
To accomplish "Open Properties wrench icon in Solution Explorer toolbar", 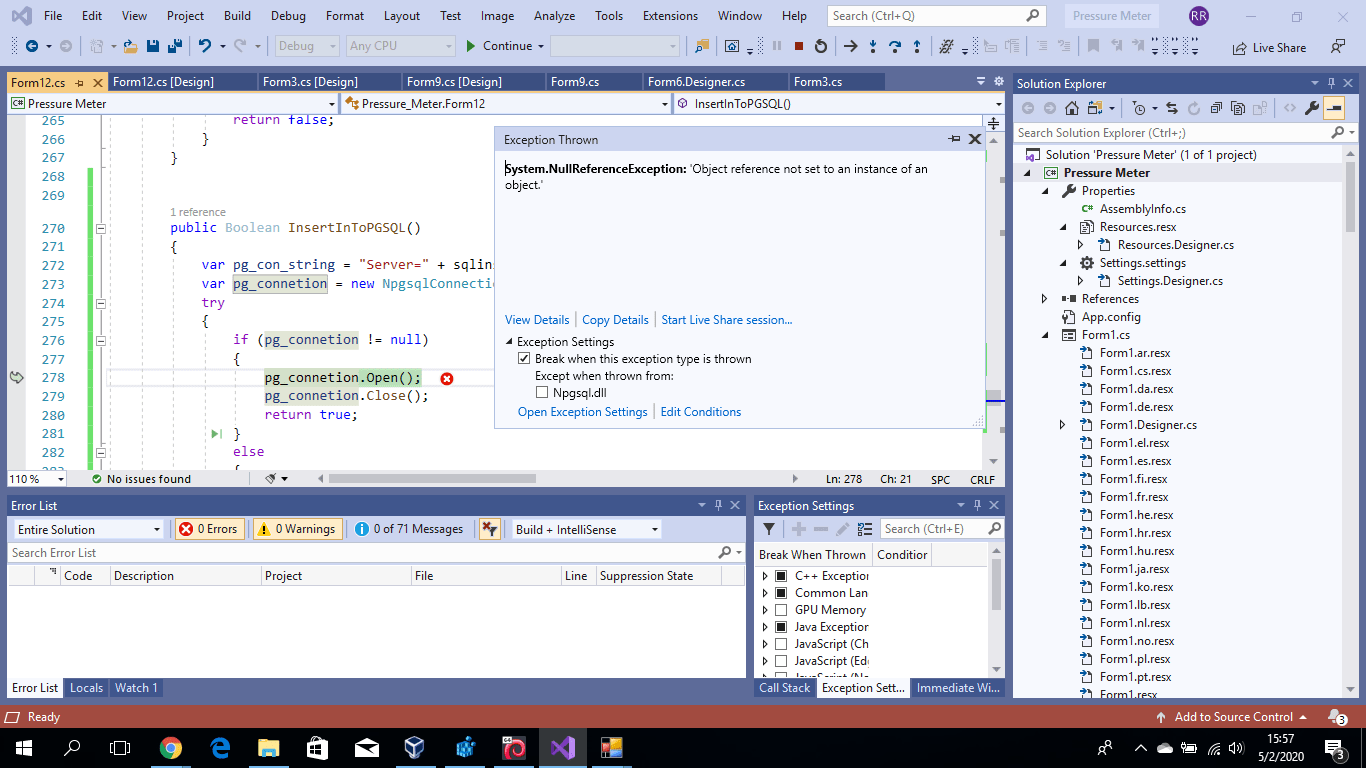I will pyautogui.click(x=1312, y=108).
